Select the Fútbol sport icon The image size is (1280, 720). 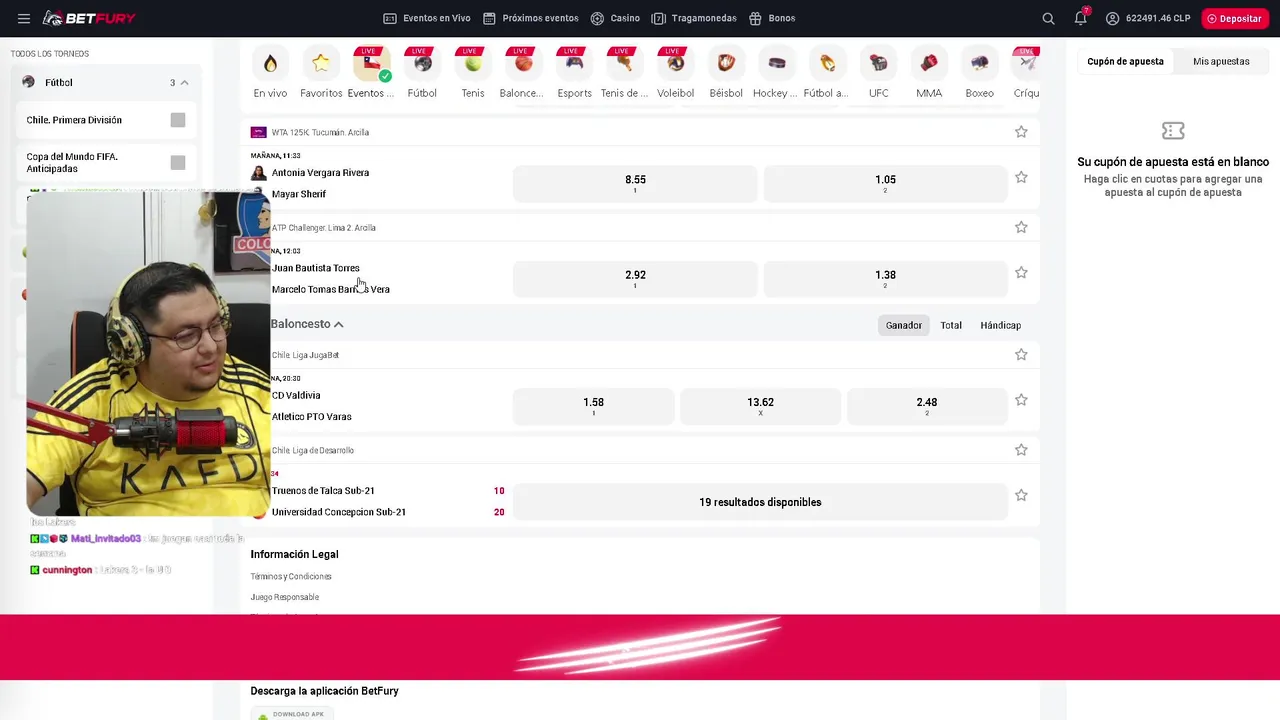[422, 63]
